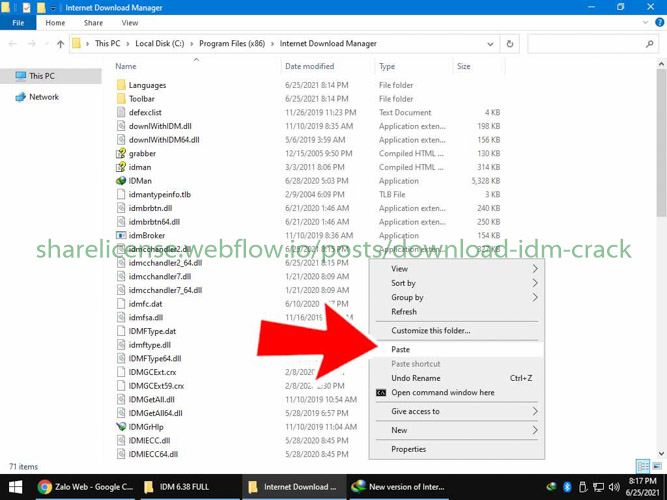Image resolution: width=667 pixels, height=500 pixels.
Task: Click the search magnifier icon
Action: pyautogui.click(x=650, y=43)
